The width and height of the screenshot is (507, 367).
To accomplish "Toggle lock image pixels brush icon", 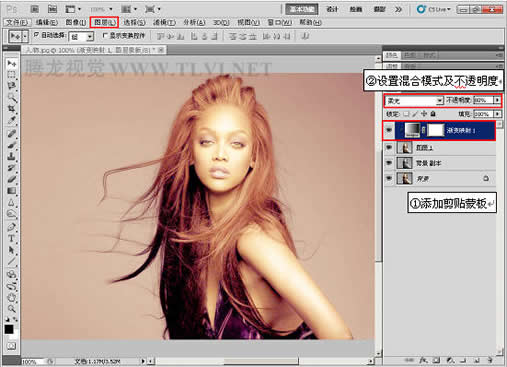I will coord(415,114).
